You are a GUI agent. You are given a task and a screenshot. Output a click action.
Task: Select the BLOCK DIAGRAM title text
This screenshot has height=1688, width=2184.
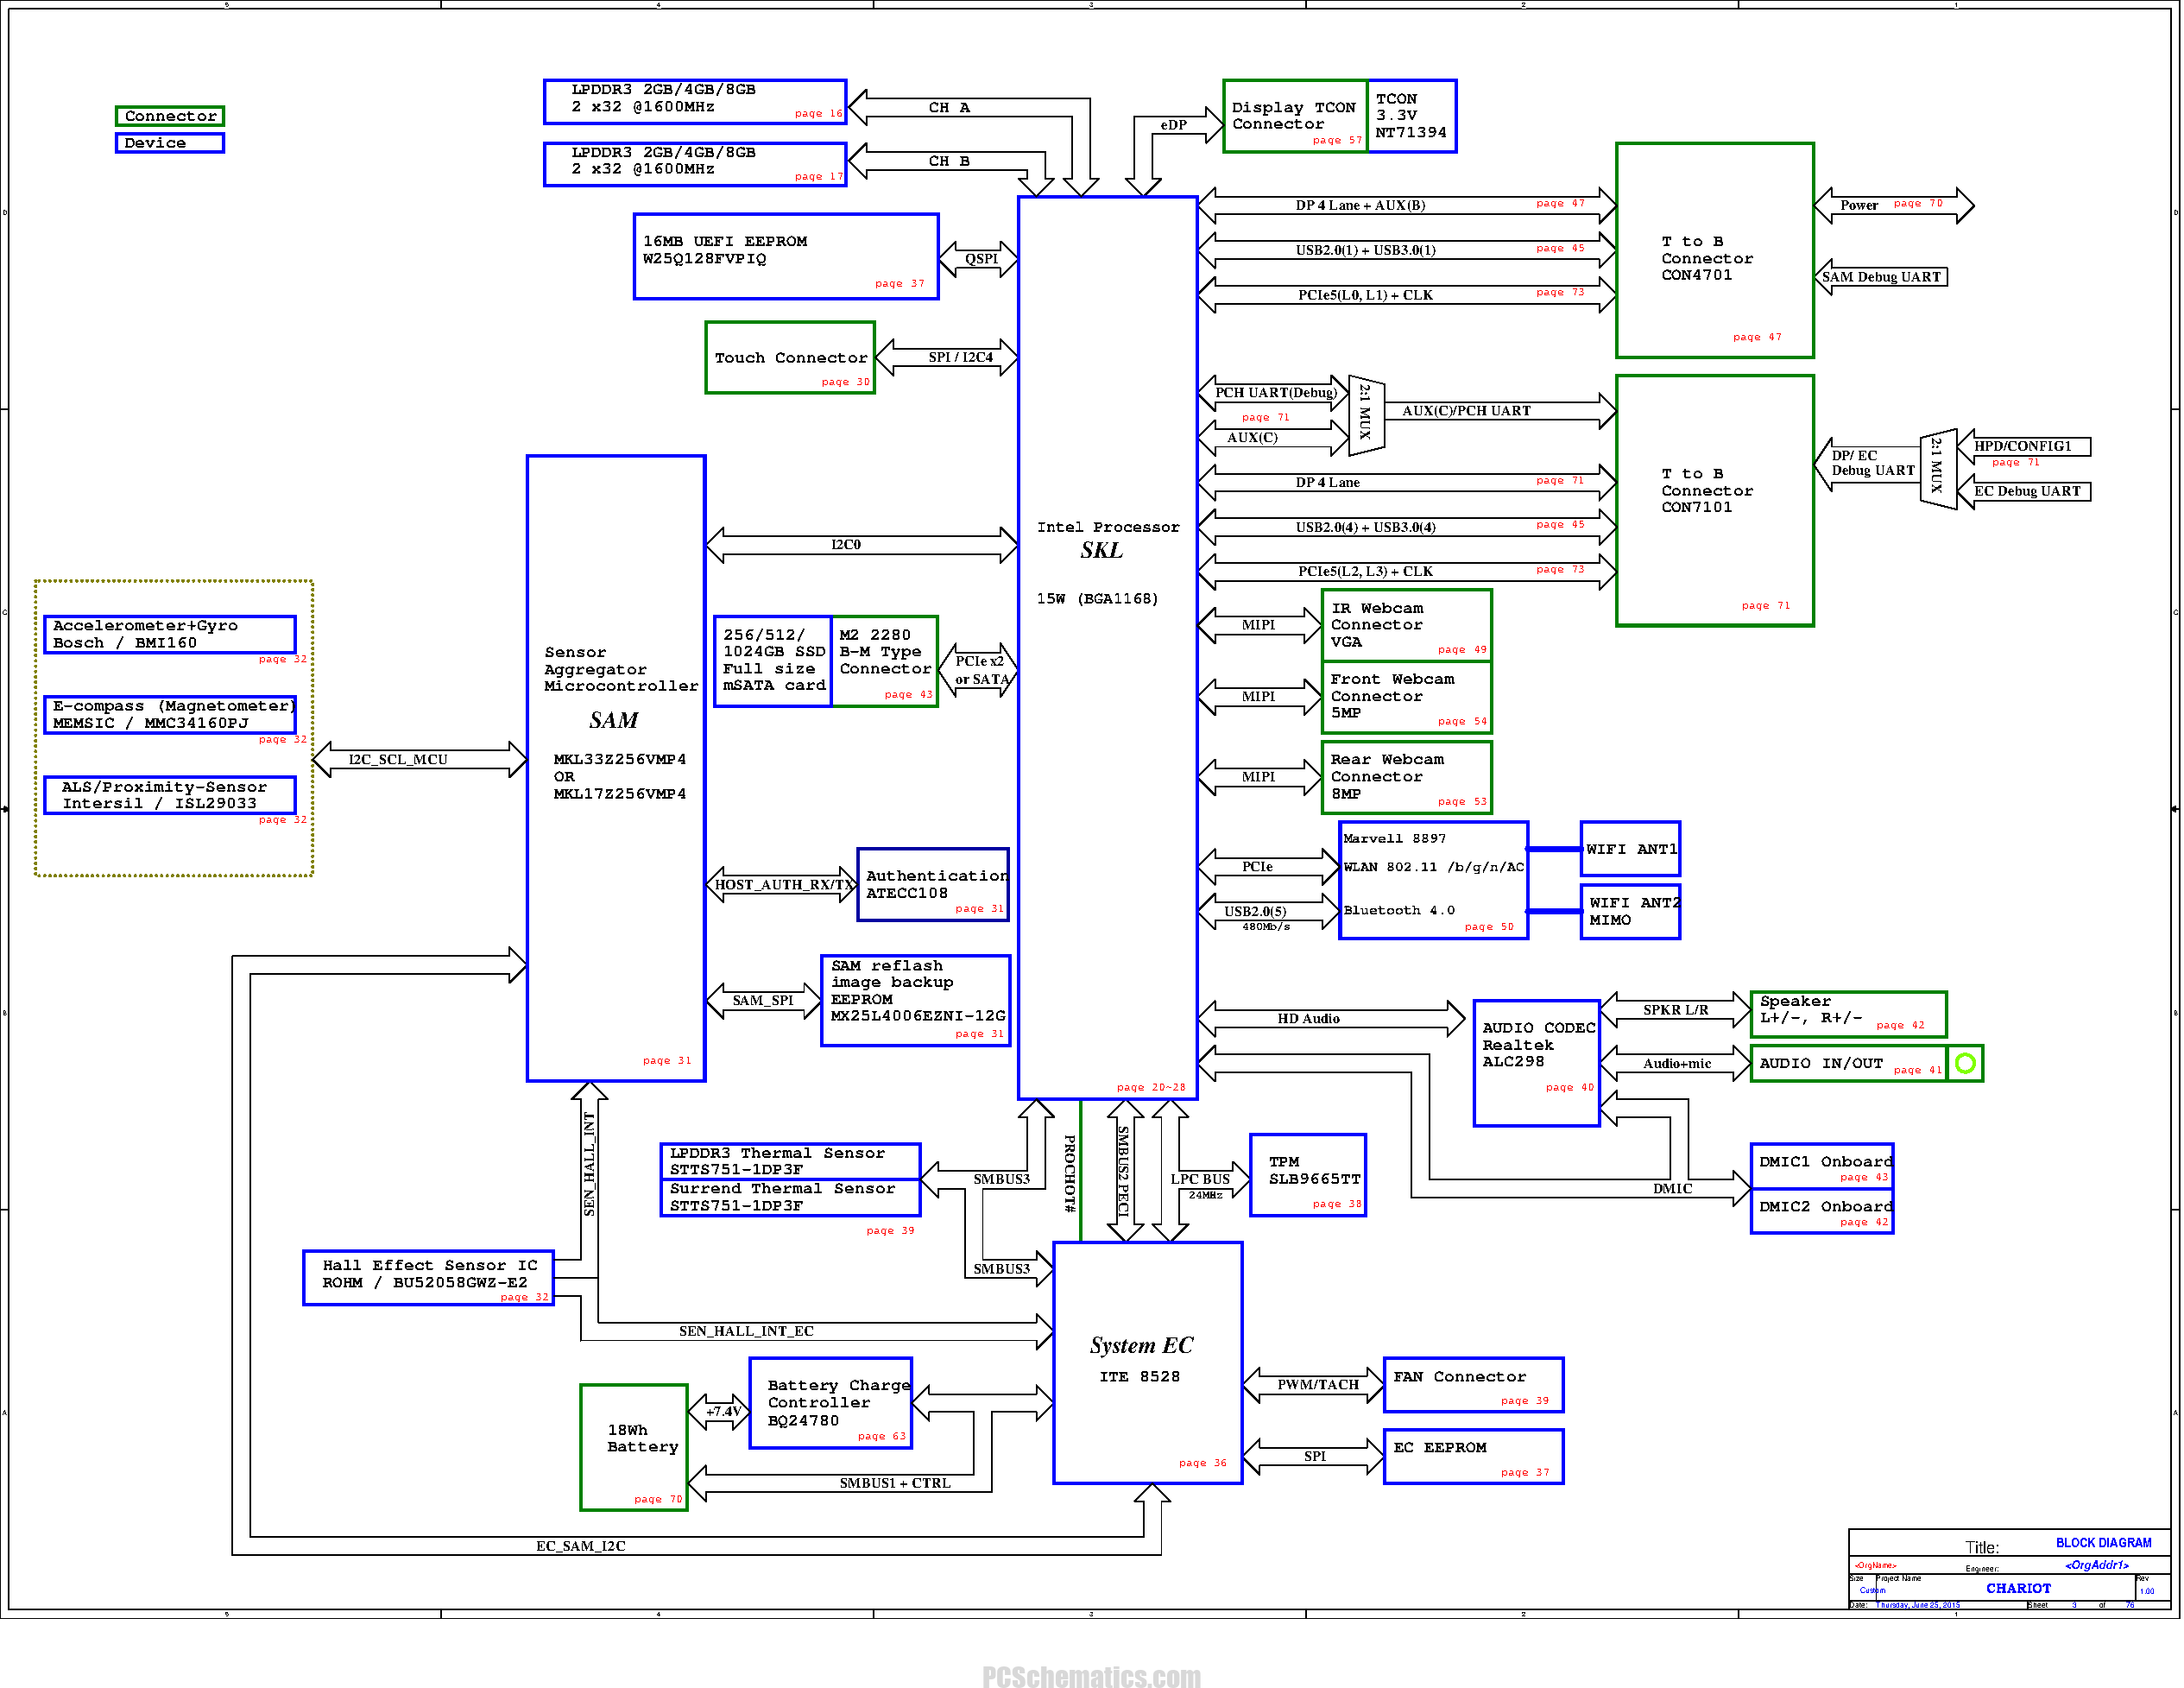[2103, 1543]
